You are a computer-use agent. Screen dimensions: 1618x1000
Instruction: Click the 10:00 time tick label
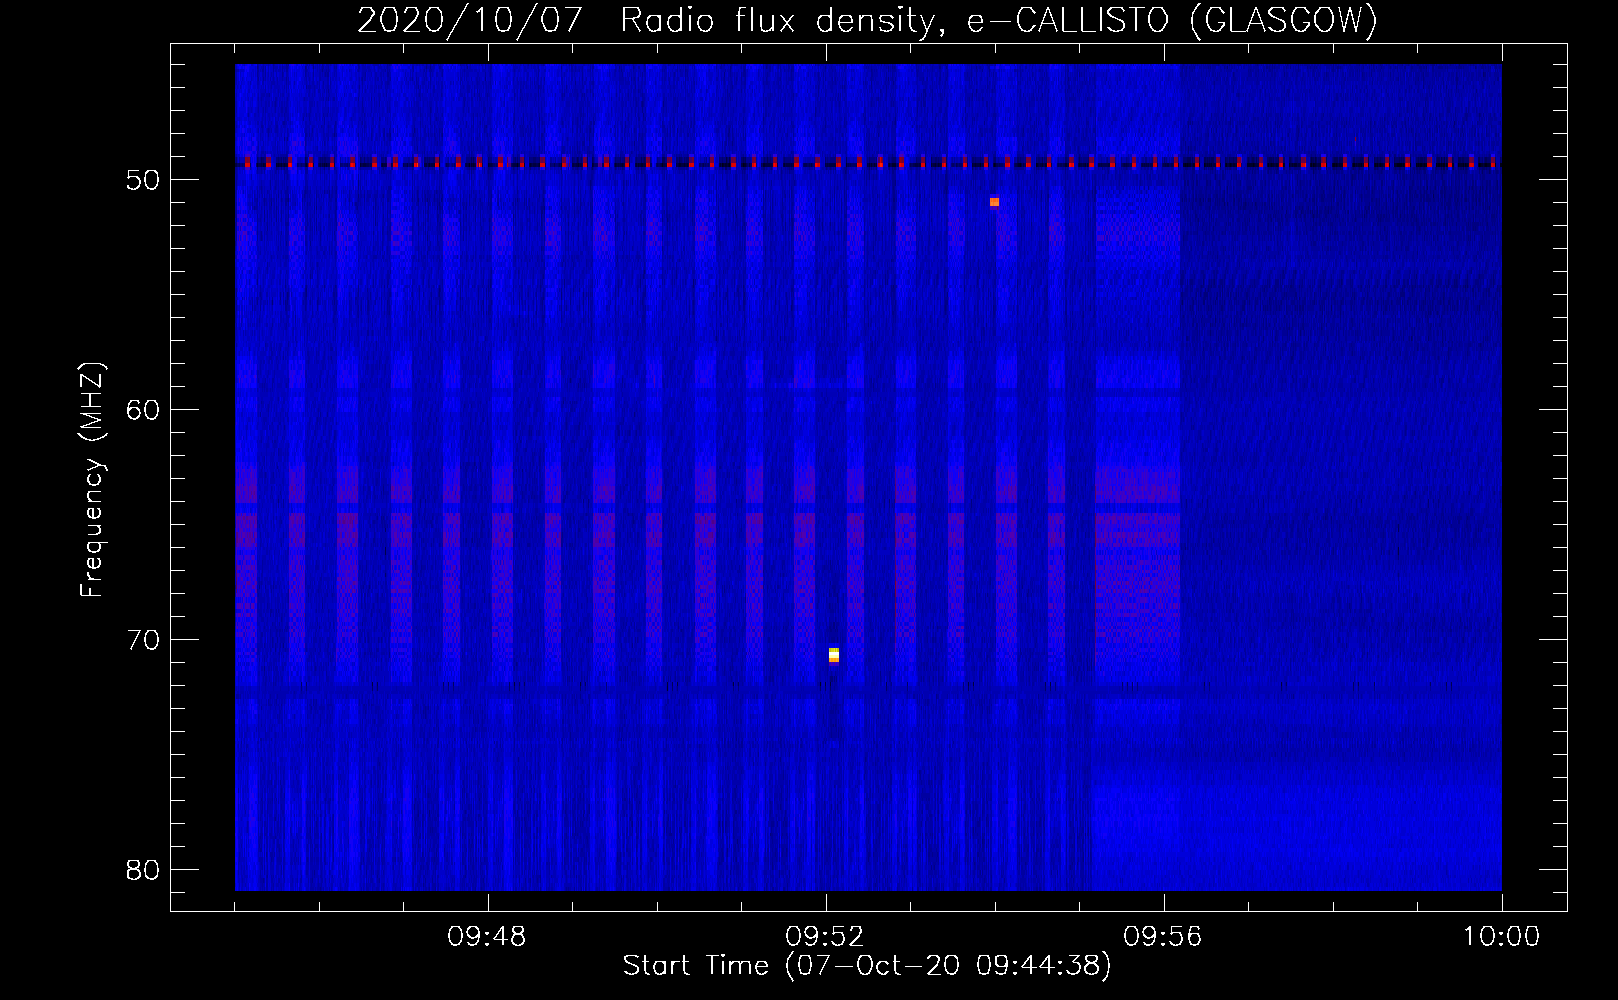coord(1501,937)
